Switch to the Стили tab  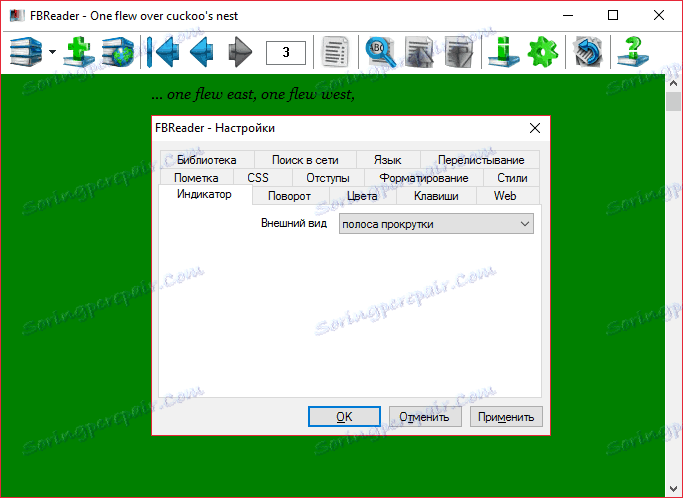coord(512,178)
